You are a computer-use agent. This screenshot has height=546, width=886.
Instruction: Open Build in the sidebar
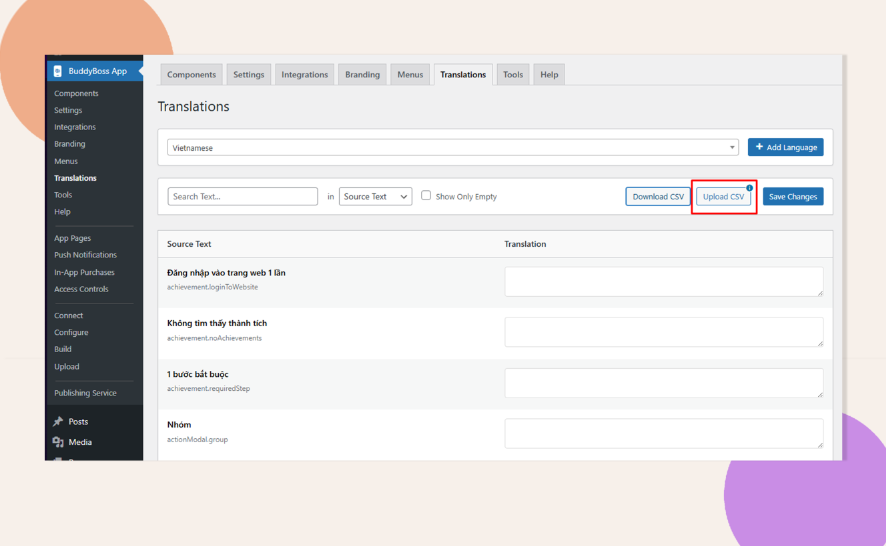coord(63,349)
